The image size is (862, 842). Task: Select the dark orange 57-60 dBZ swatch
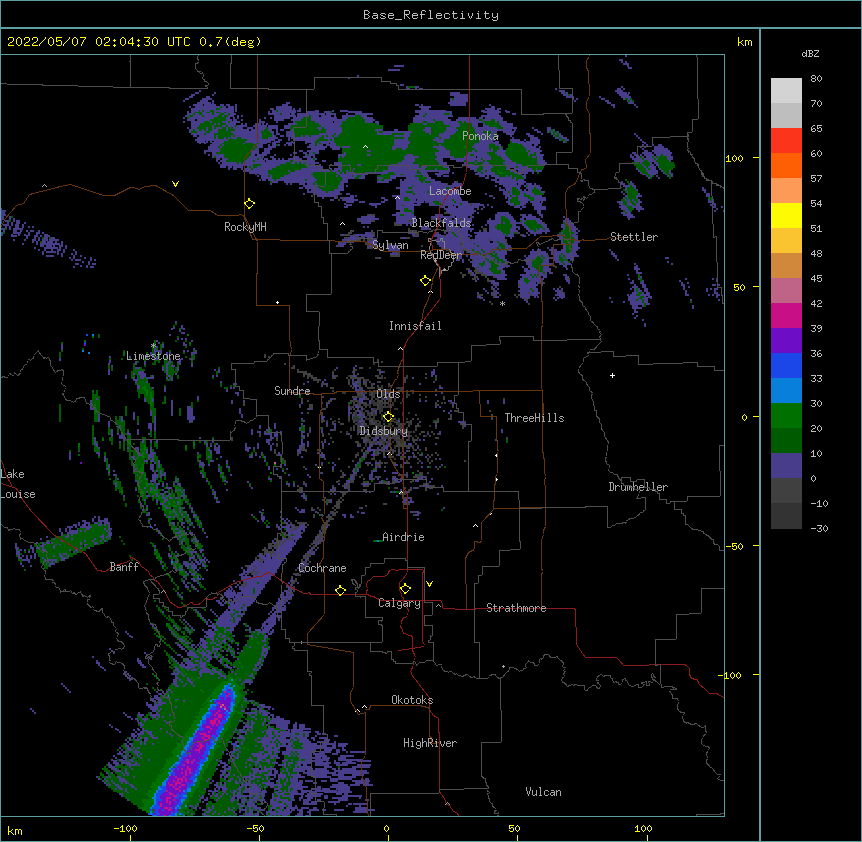[x=786, y=165]
